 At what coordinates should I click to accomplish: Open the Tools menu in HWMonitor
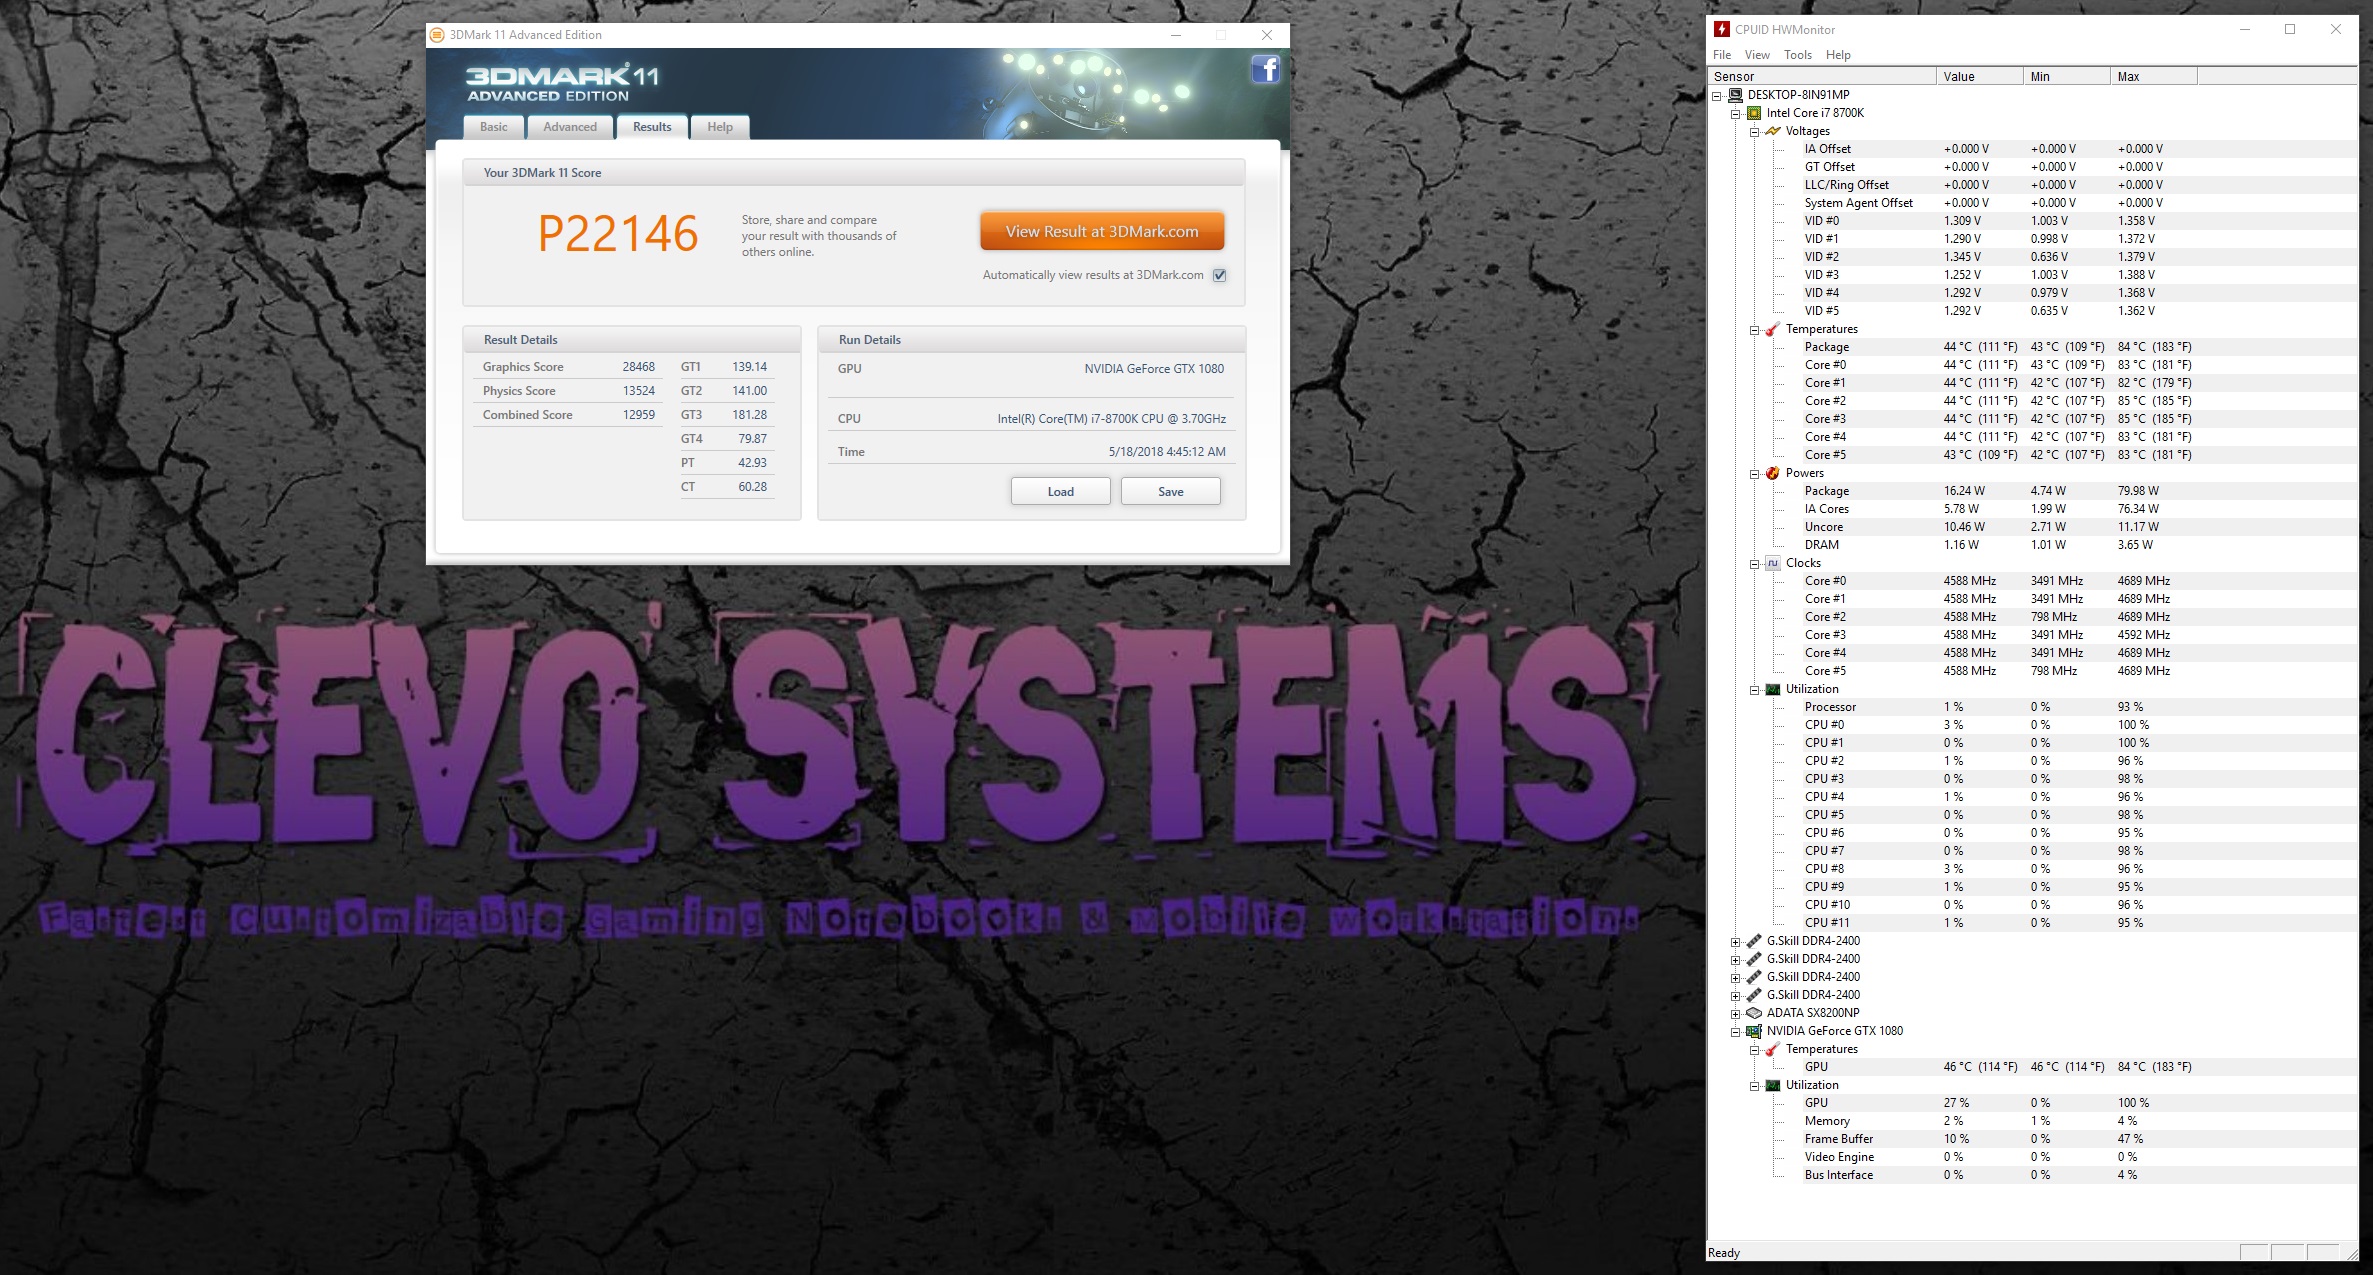[x=1797, y=55]
